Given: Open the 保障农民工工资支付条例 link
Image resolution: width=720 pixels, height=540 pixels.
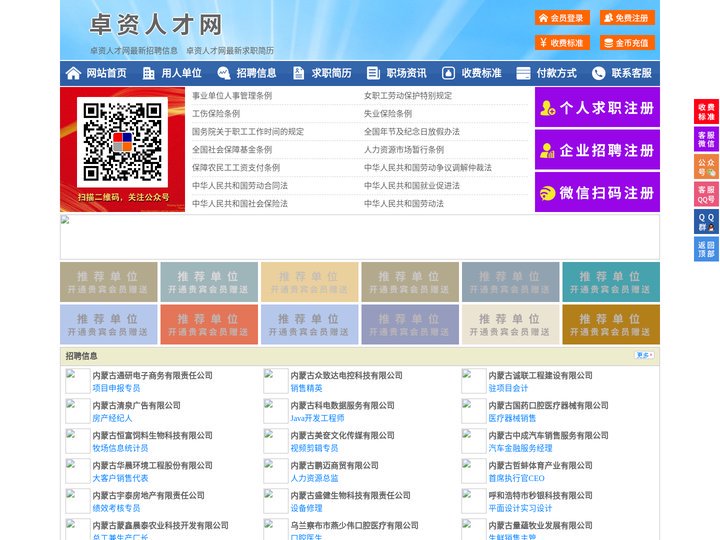Looking at the screenshot, I should point(236,168).
